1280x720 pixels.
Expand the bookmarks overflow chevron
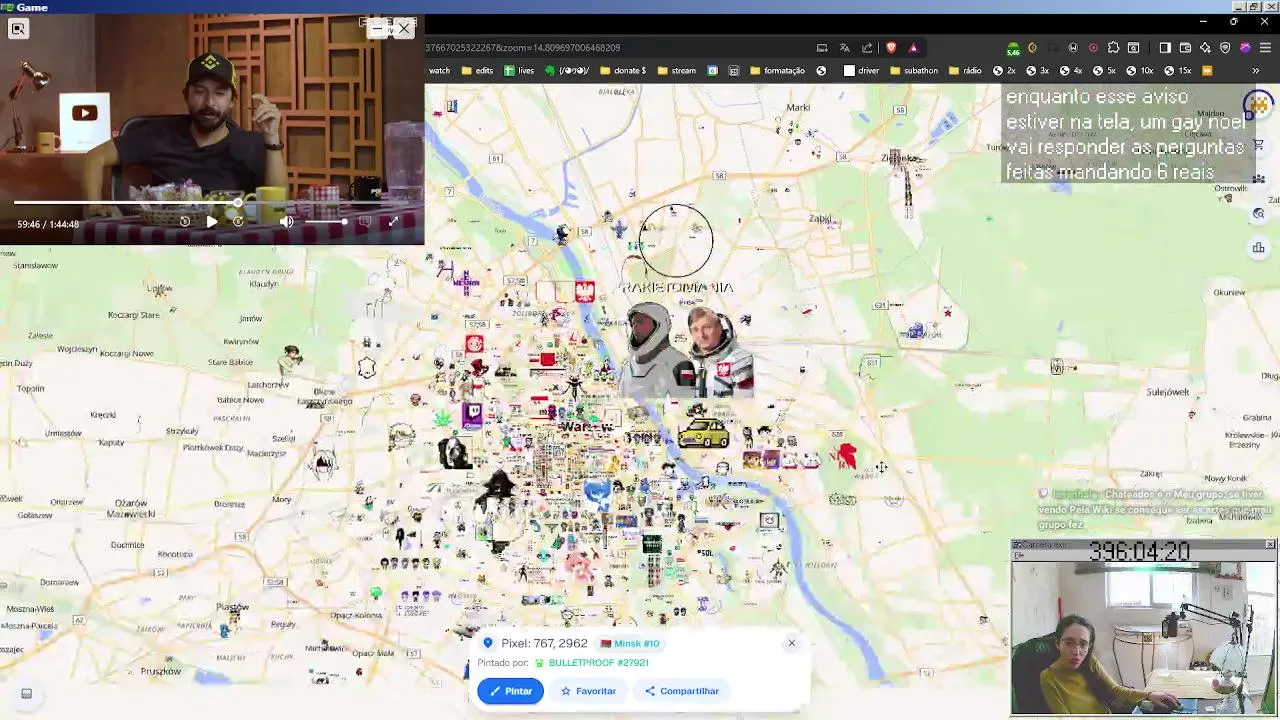[x=1255, y=71]
